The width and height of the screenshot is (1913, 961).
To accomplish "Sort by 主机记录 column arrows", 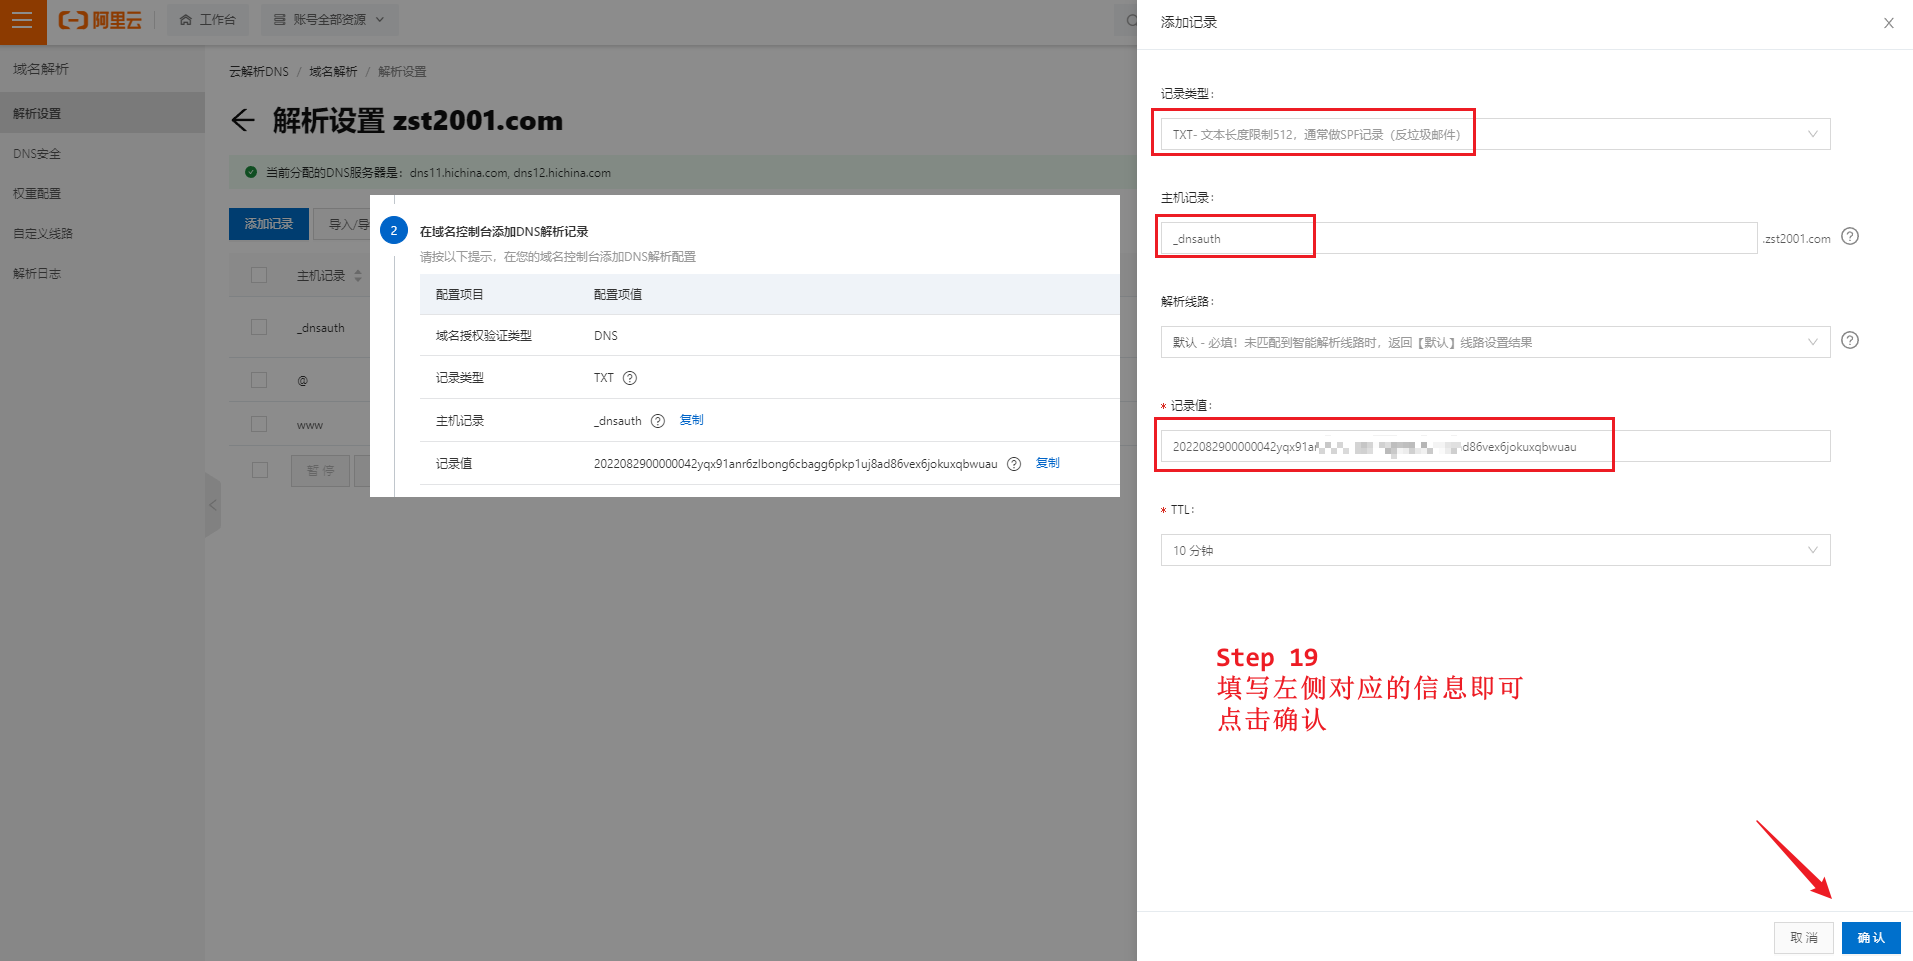I will 358,276.
